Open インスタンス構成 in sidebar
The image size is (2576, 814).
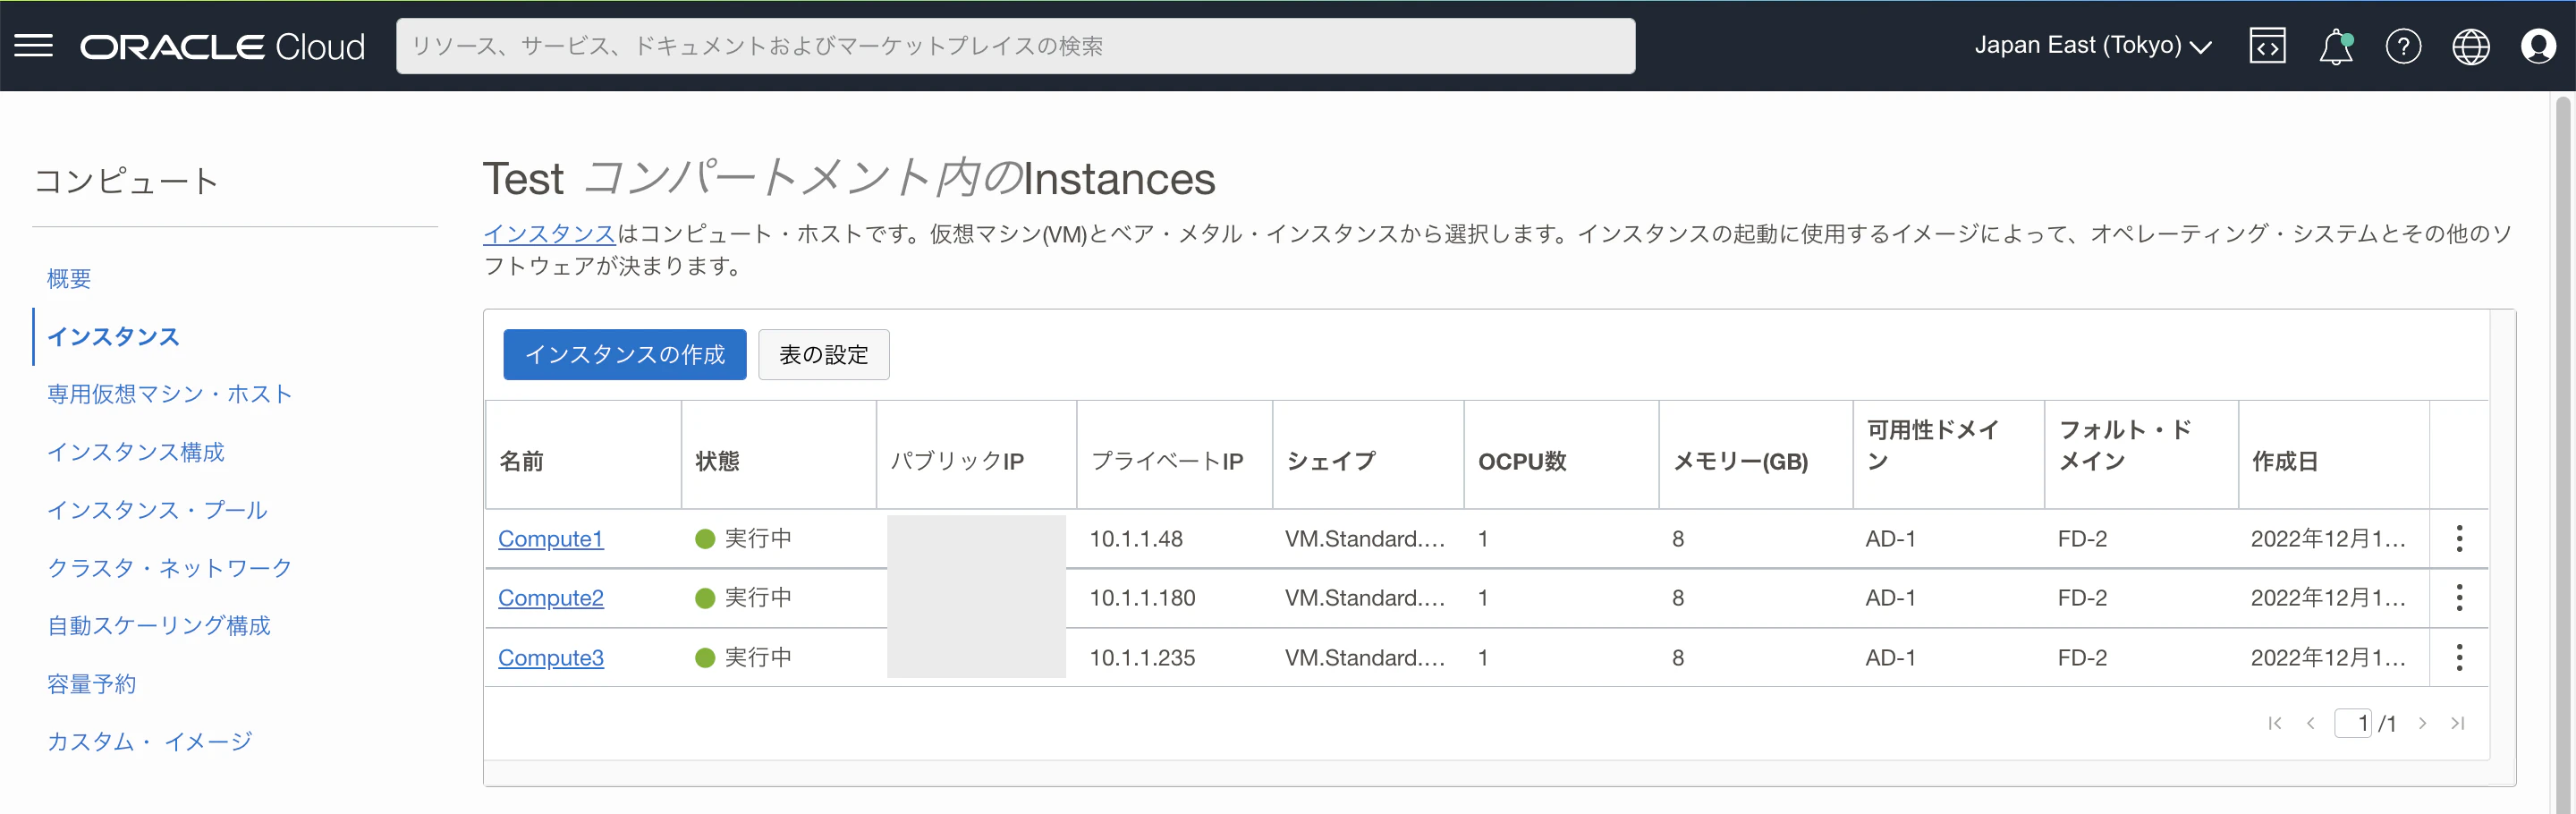pyautogui.click(x=136, y=452)
